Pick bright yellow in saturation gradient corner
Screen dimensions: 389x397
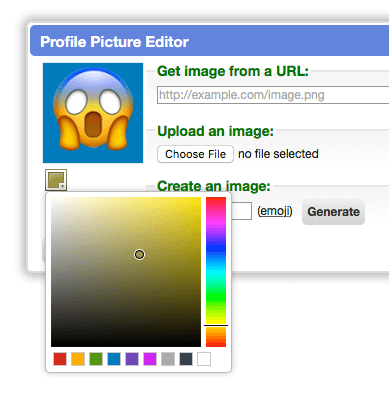tap(197, 201)
